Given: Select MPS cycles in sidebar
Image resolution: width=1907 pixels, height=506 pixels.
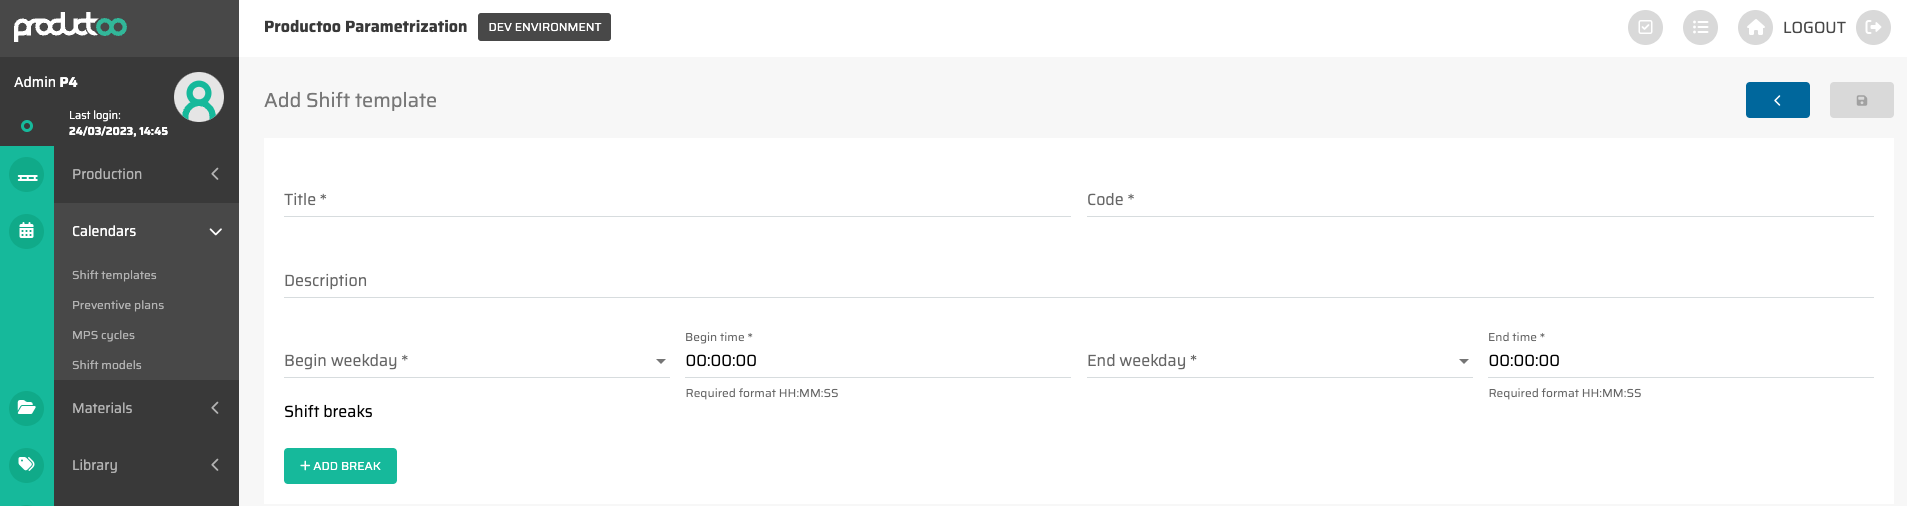Looking at the screenshot, I should (103, 335).
